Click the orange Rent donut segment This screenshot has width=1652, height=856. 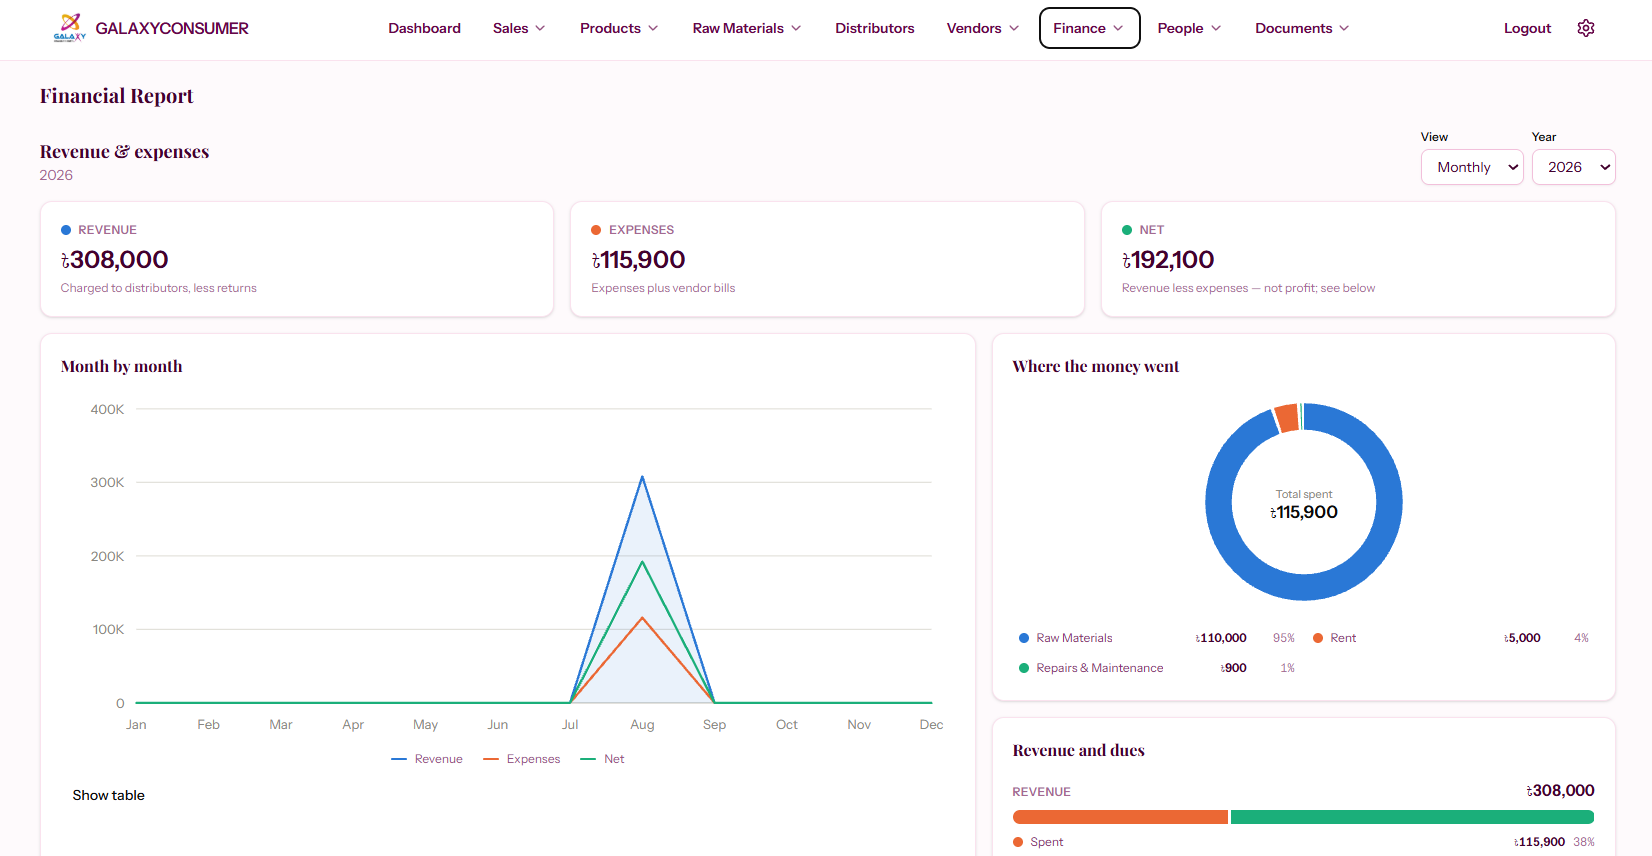[1287, 418]
